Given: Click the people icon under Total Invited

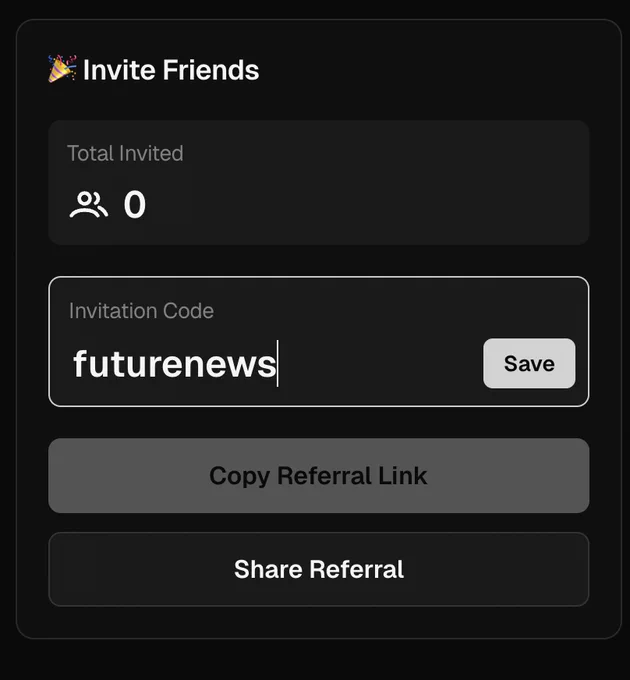Looking at the screenshot, I should (x=88, y=205).
